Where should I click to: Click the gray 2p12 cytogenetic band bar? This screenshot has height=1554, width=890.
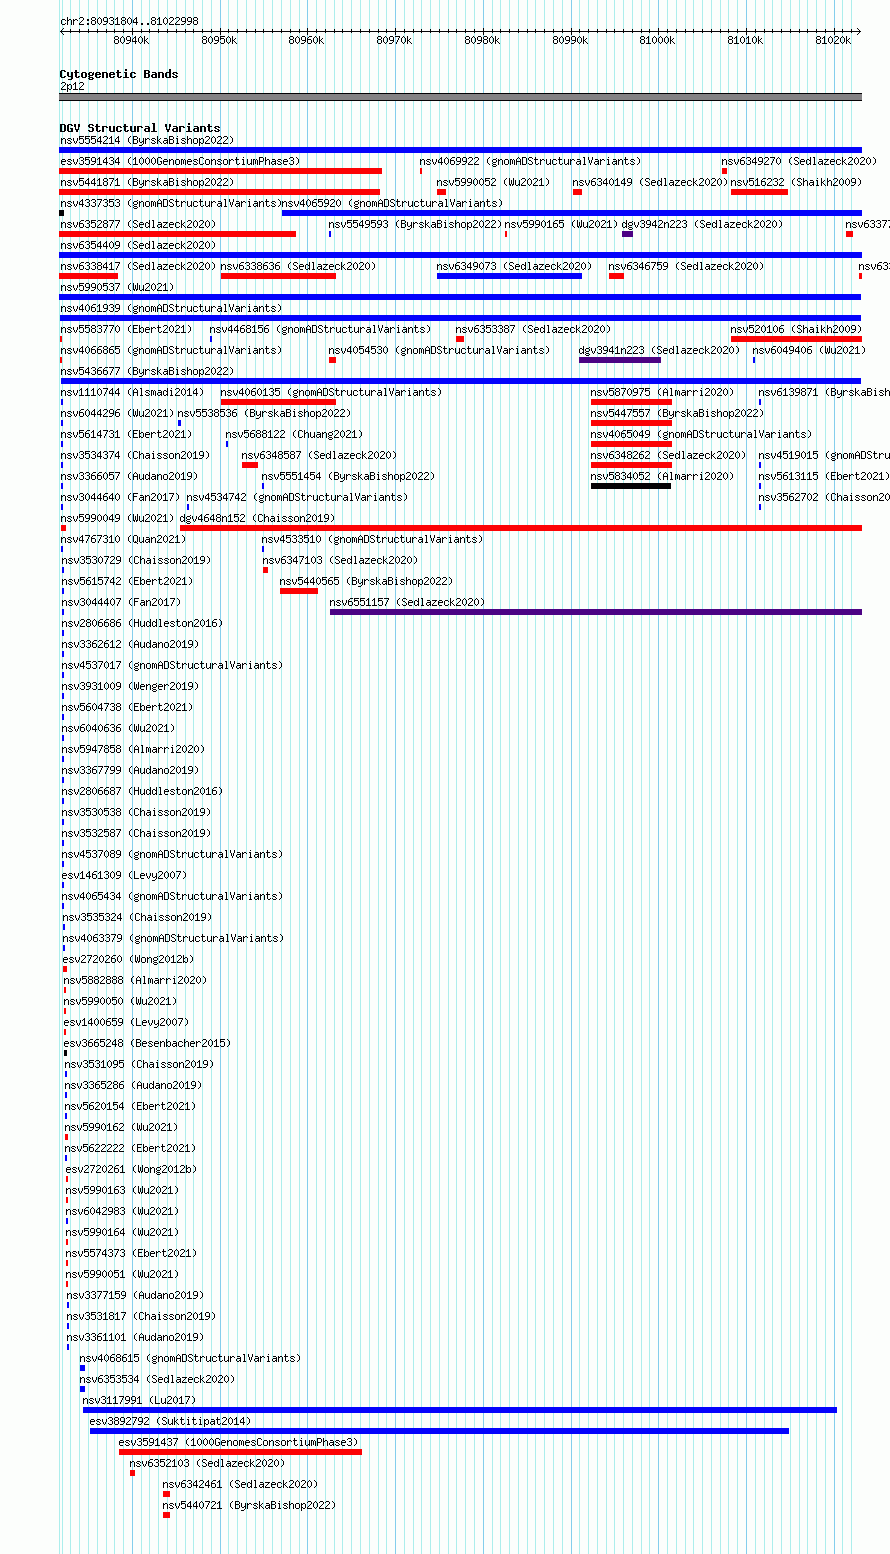point(461,97)
